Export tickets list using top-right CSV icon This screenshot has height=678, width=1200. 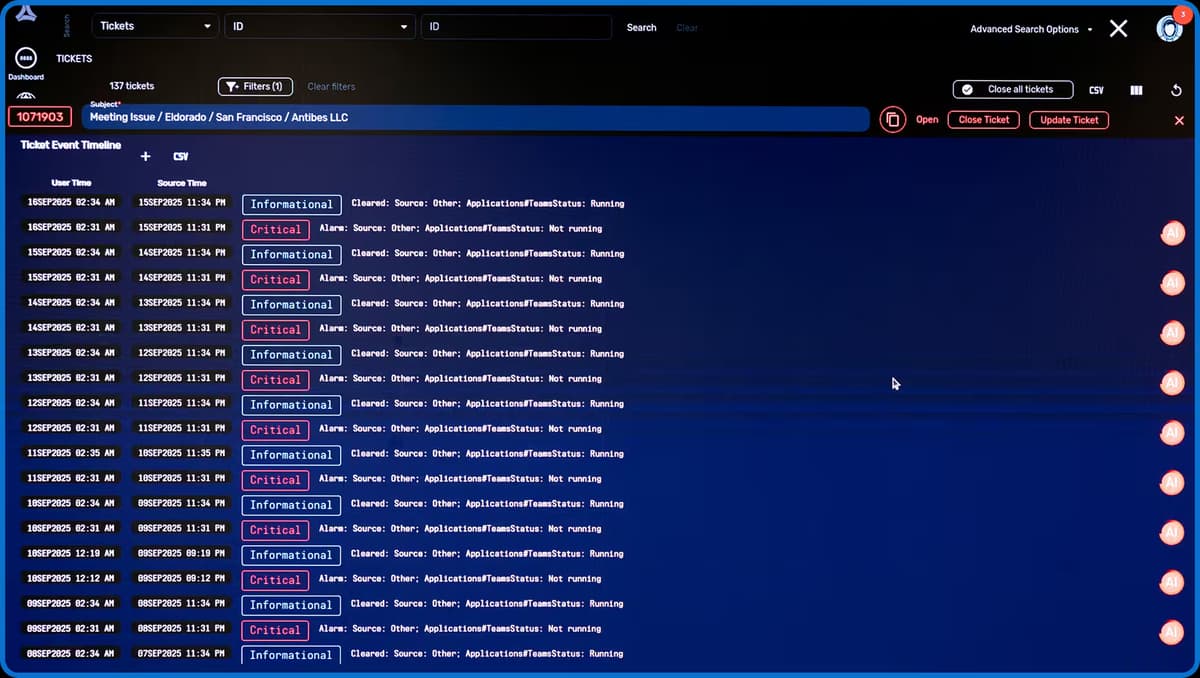(1096, 90)
